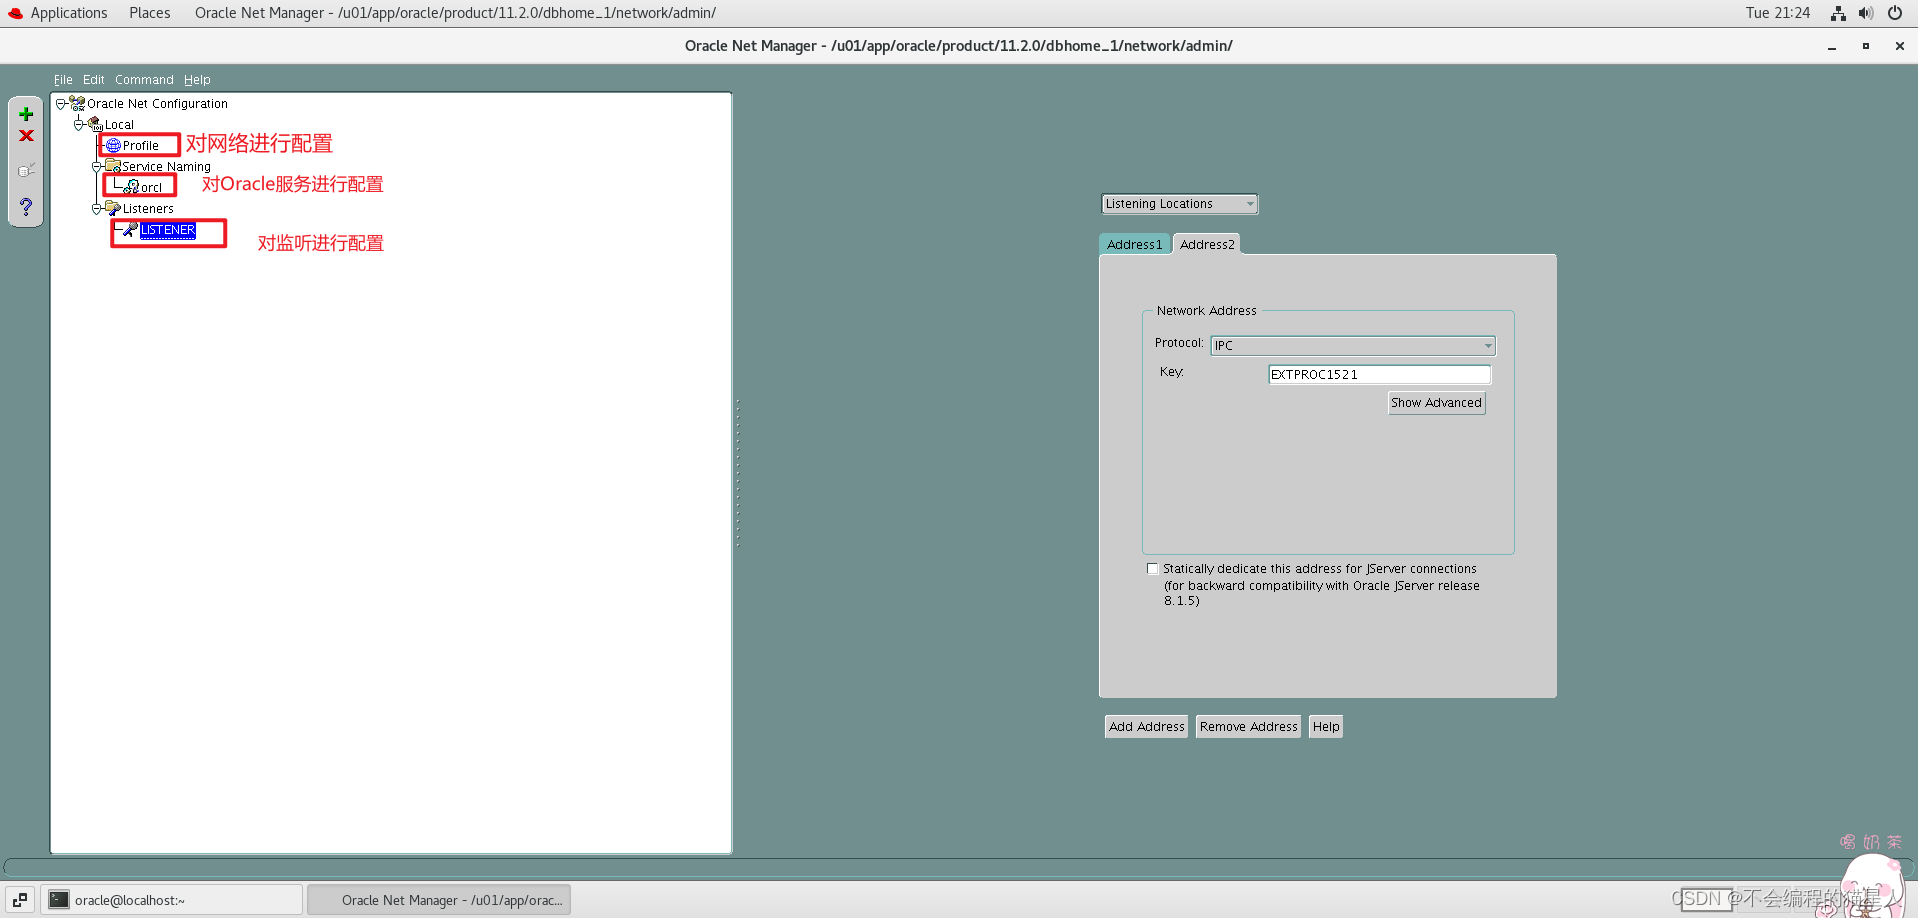Screen dimensions: 1918x918
Task: Click the Red Hat Applications icon
Action: tap(15, 13)
